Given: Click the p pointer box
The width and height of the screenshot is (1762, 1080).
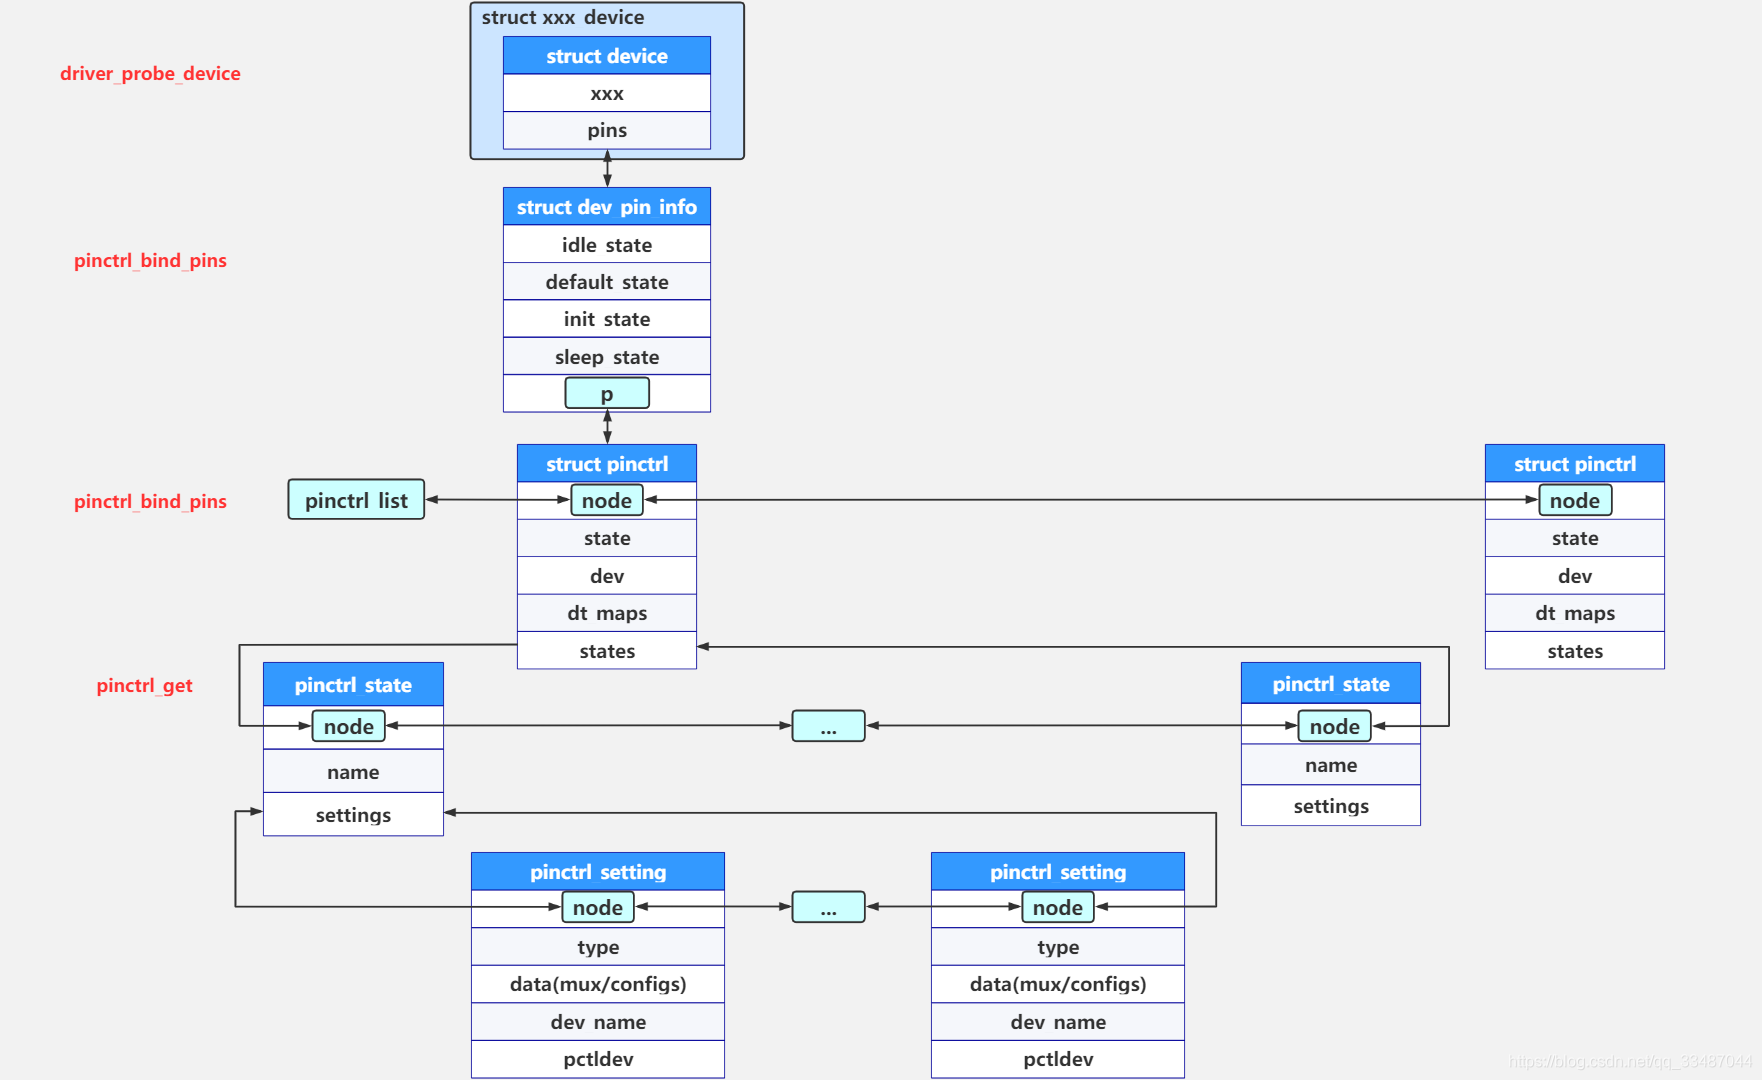Looking at the screenshot, I should click(x=606, y=394).
